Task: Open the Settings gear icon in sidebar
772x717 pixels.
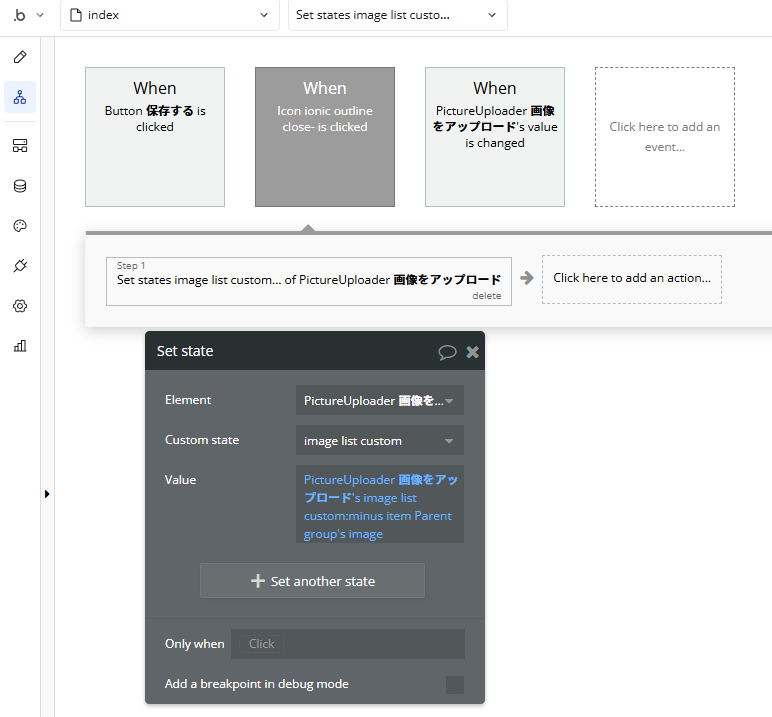Action: pos(20,306)
